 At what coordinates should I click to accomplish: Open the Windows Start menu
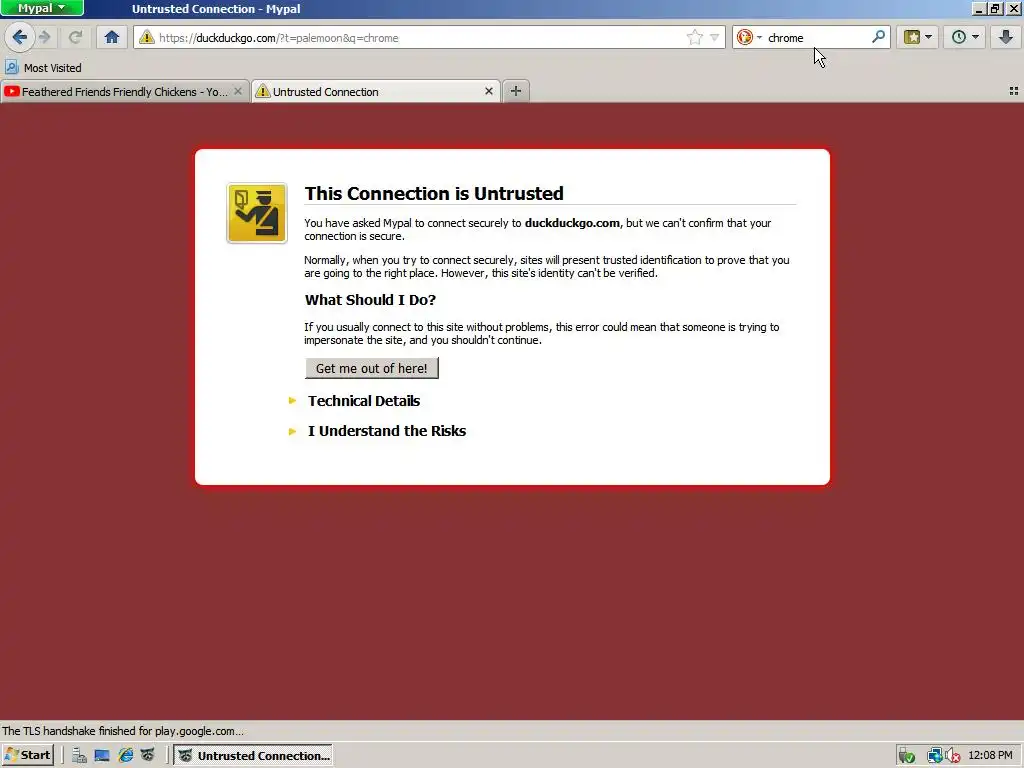(27, 756)
